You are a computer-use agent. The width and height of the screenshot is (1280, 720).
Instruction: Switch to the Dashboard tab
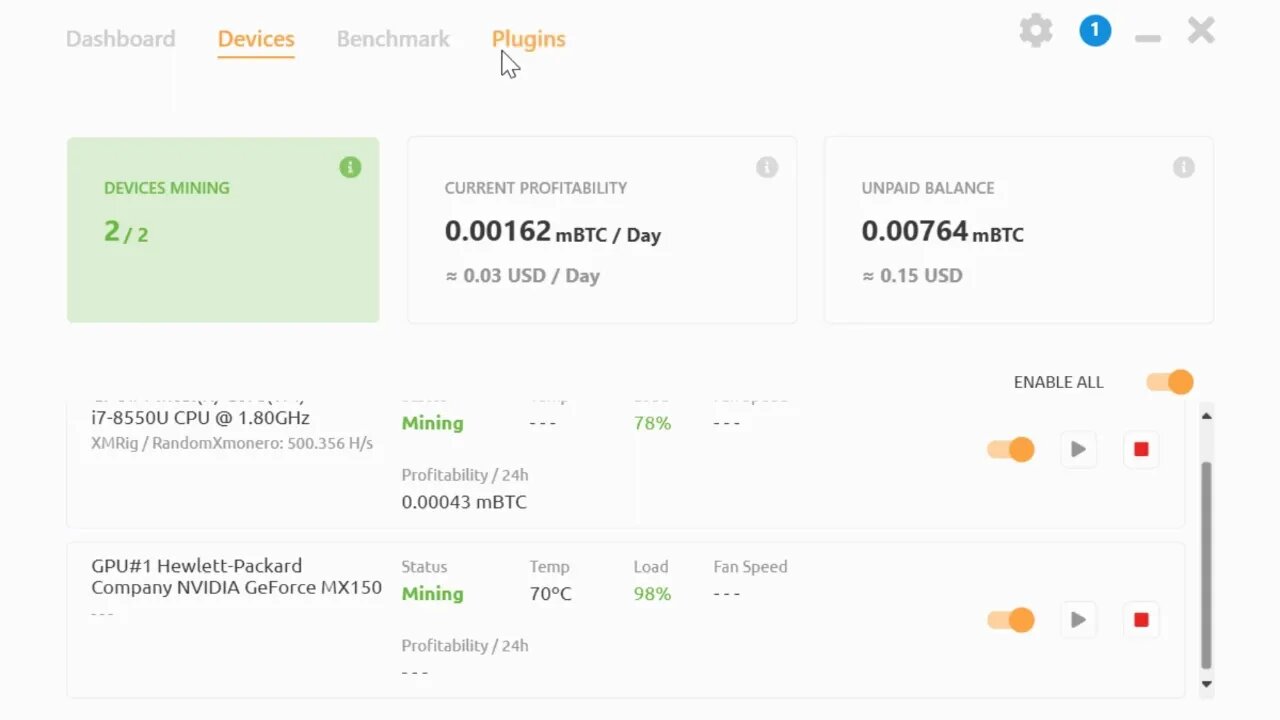click(x=120, y=39)
